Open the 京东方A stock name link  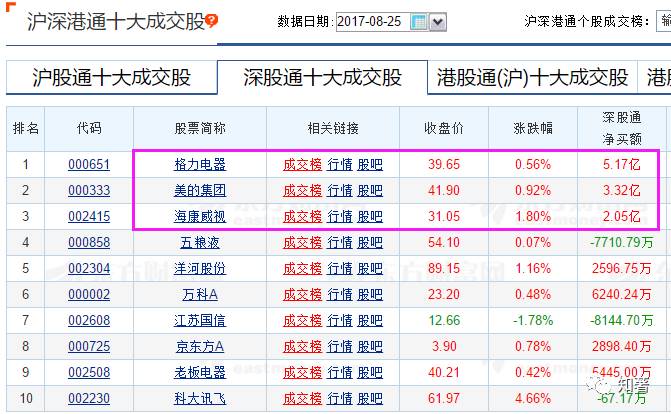coord(200,346)
